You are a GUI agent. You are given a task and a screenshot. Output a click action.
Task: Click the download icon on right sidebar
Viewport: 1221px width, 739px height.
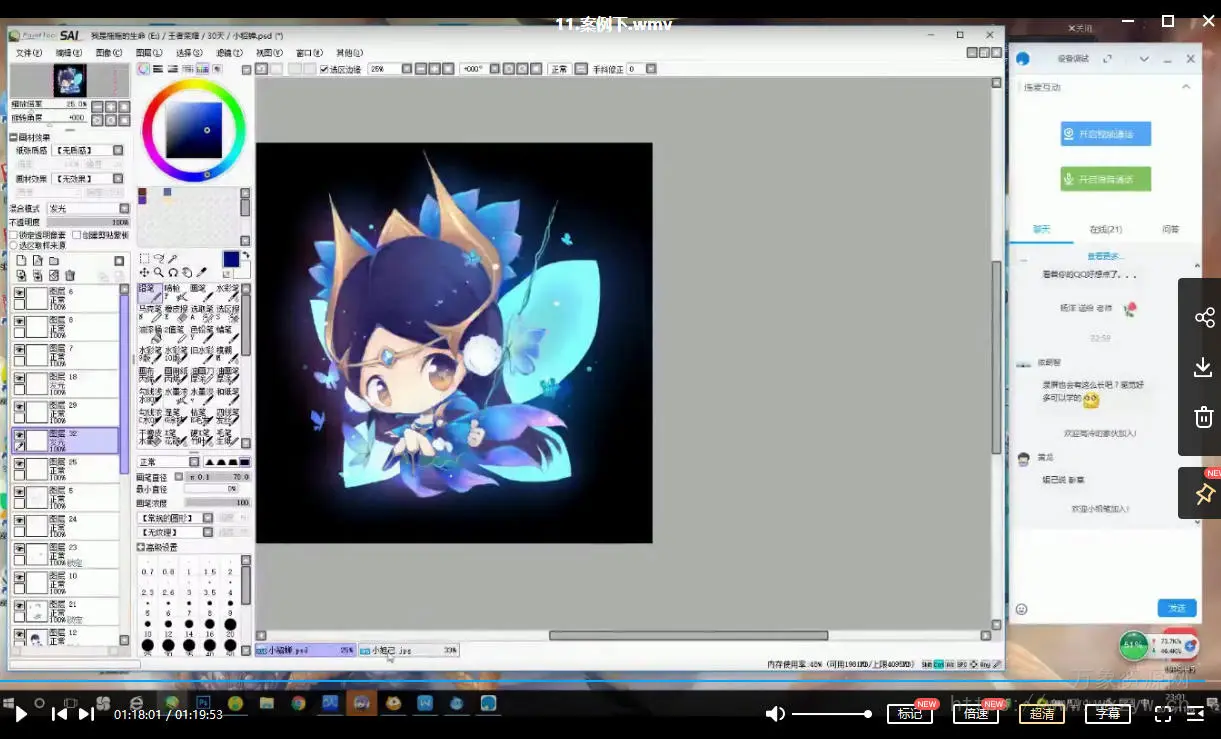(1204, 368)
